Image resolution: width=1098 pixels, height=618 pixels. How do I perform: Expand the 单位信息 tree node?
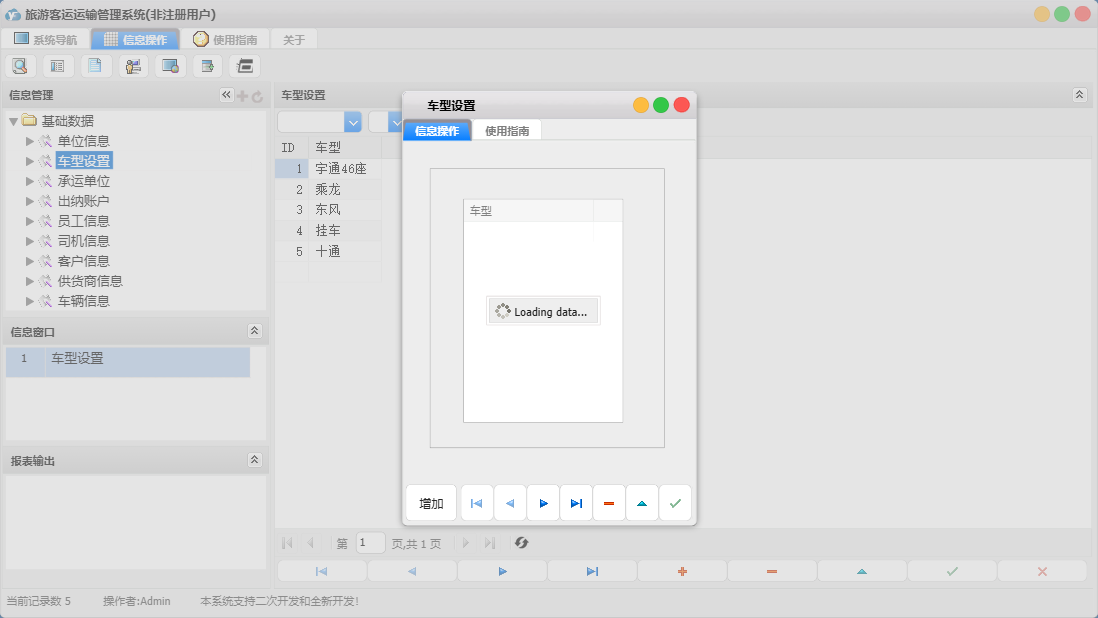tap(30, 141)
